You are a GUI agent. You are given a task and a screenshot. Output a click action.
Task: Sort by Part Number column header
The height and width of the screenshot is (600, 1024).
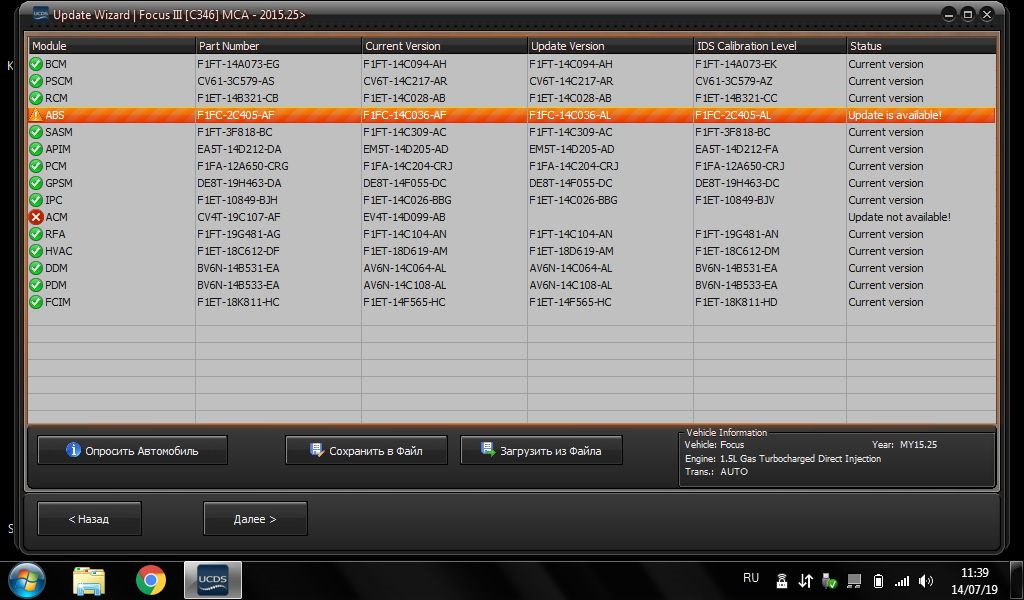(278, 46)
